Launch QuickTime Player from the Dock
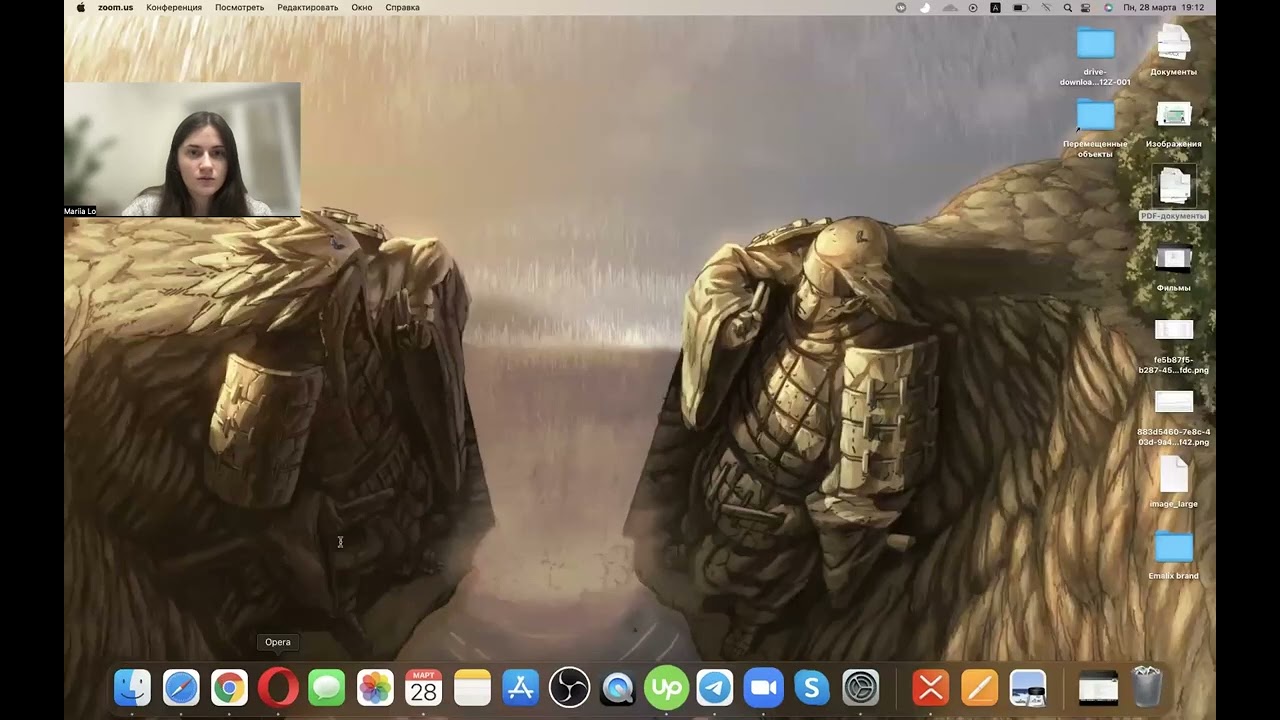Image resolution: width=1280 pixels, height=720 pixels. click(x=618, y=688)
